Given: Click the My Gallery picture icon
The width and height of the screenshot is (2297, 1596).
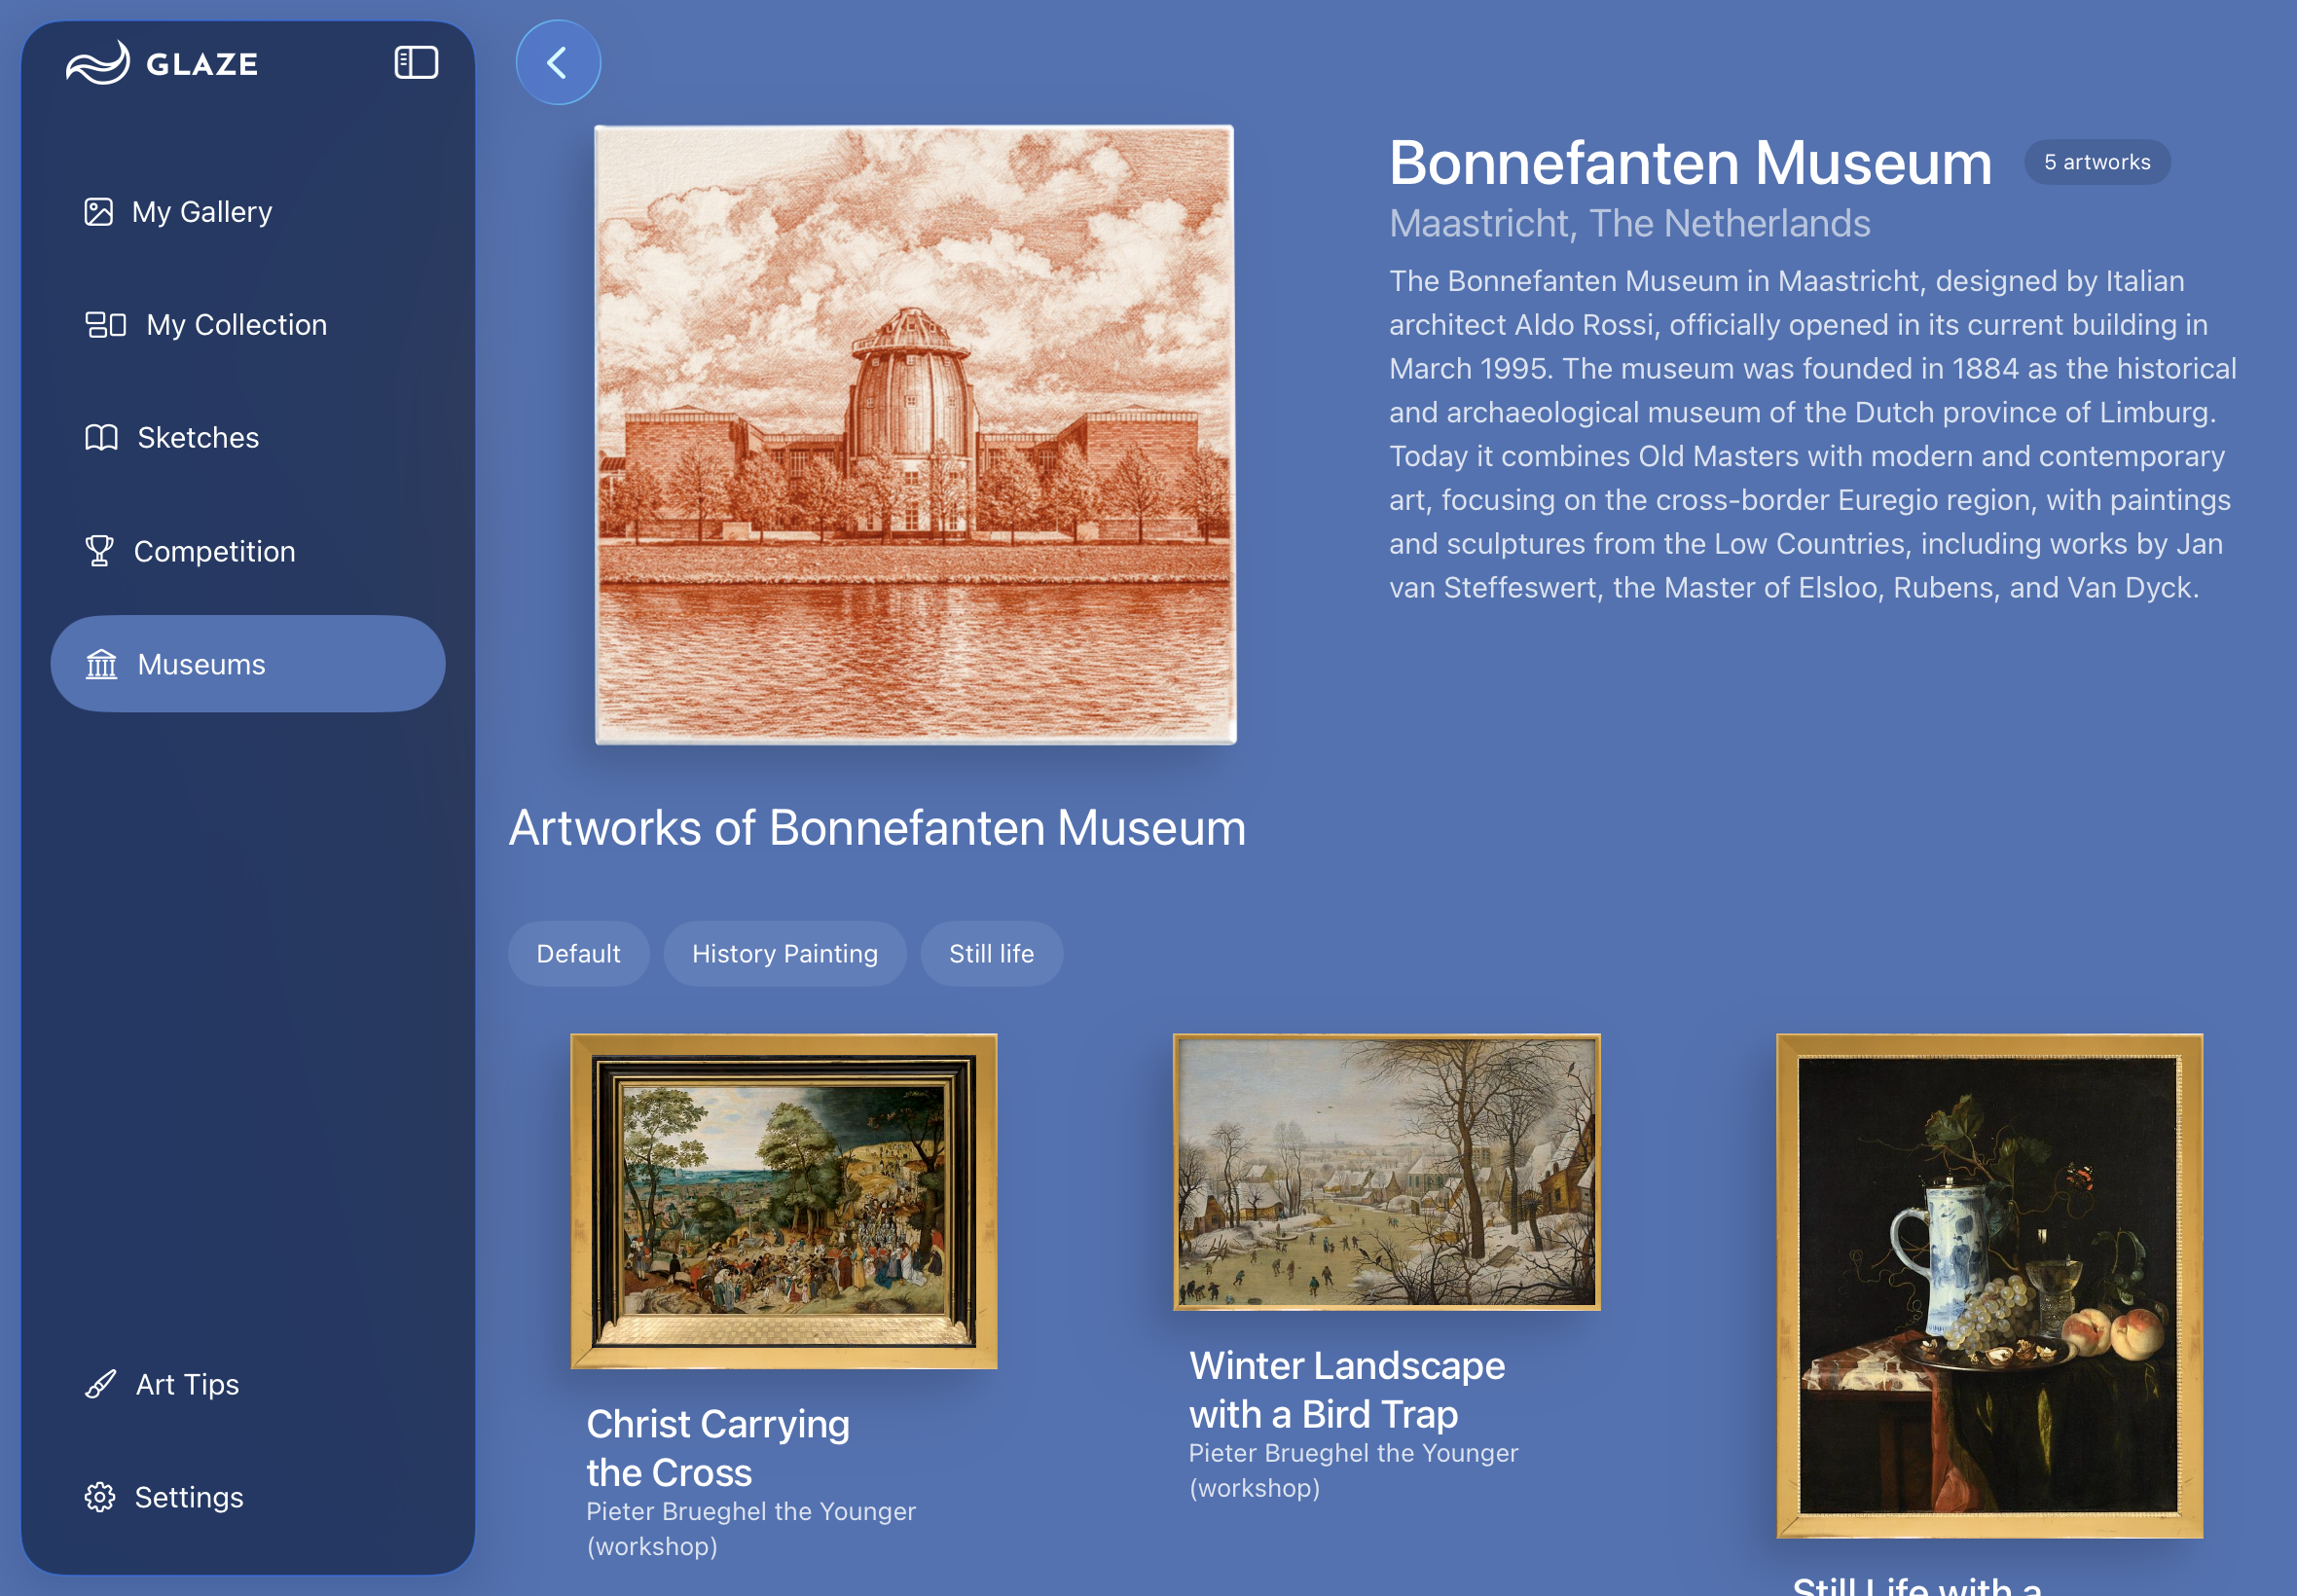Looking at the screenshot, I should click(x=98, y=212).
